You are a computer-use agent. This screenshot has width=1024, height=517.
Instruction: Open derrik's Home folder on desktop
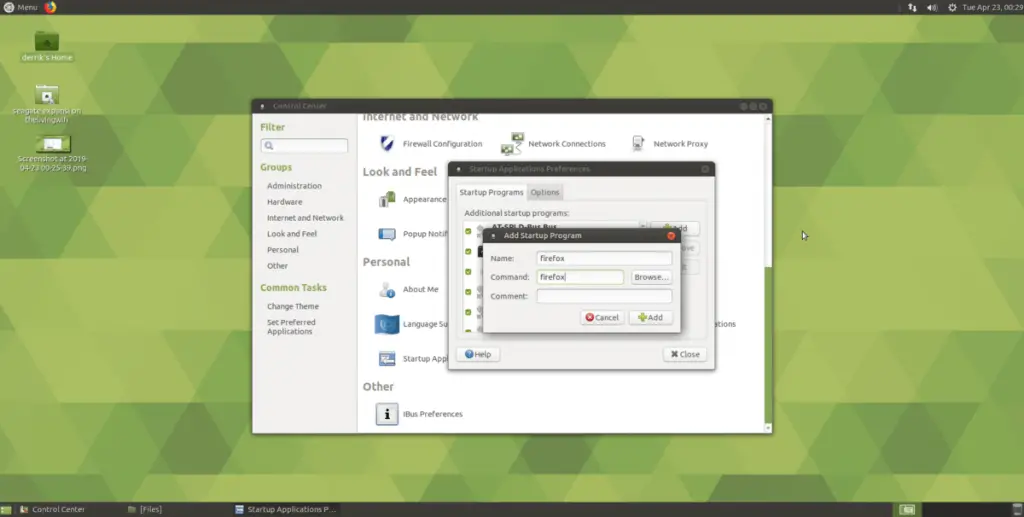pos(46,41)
